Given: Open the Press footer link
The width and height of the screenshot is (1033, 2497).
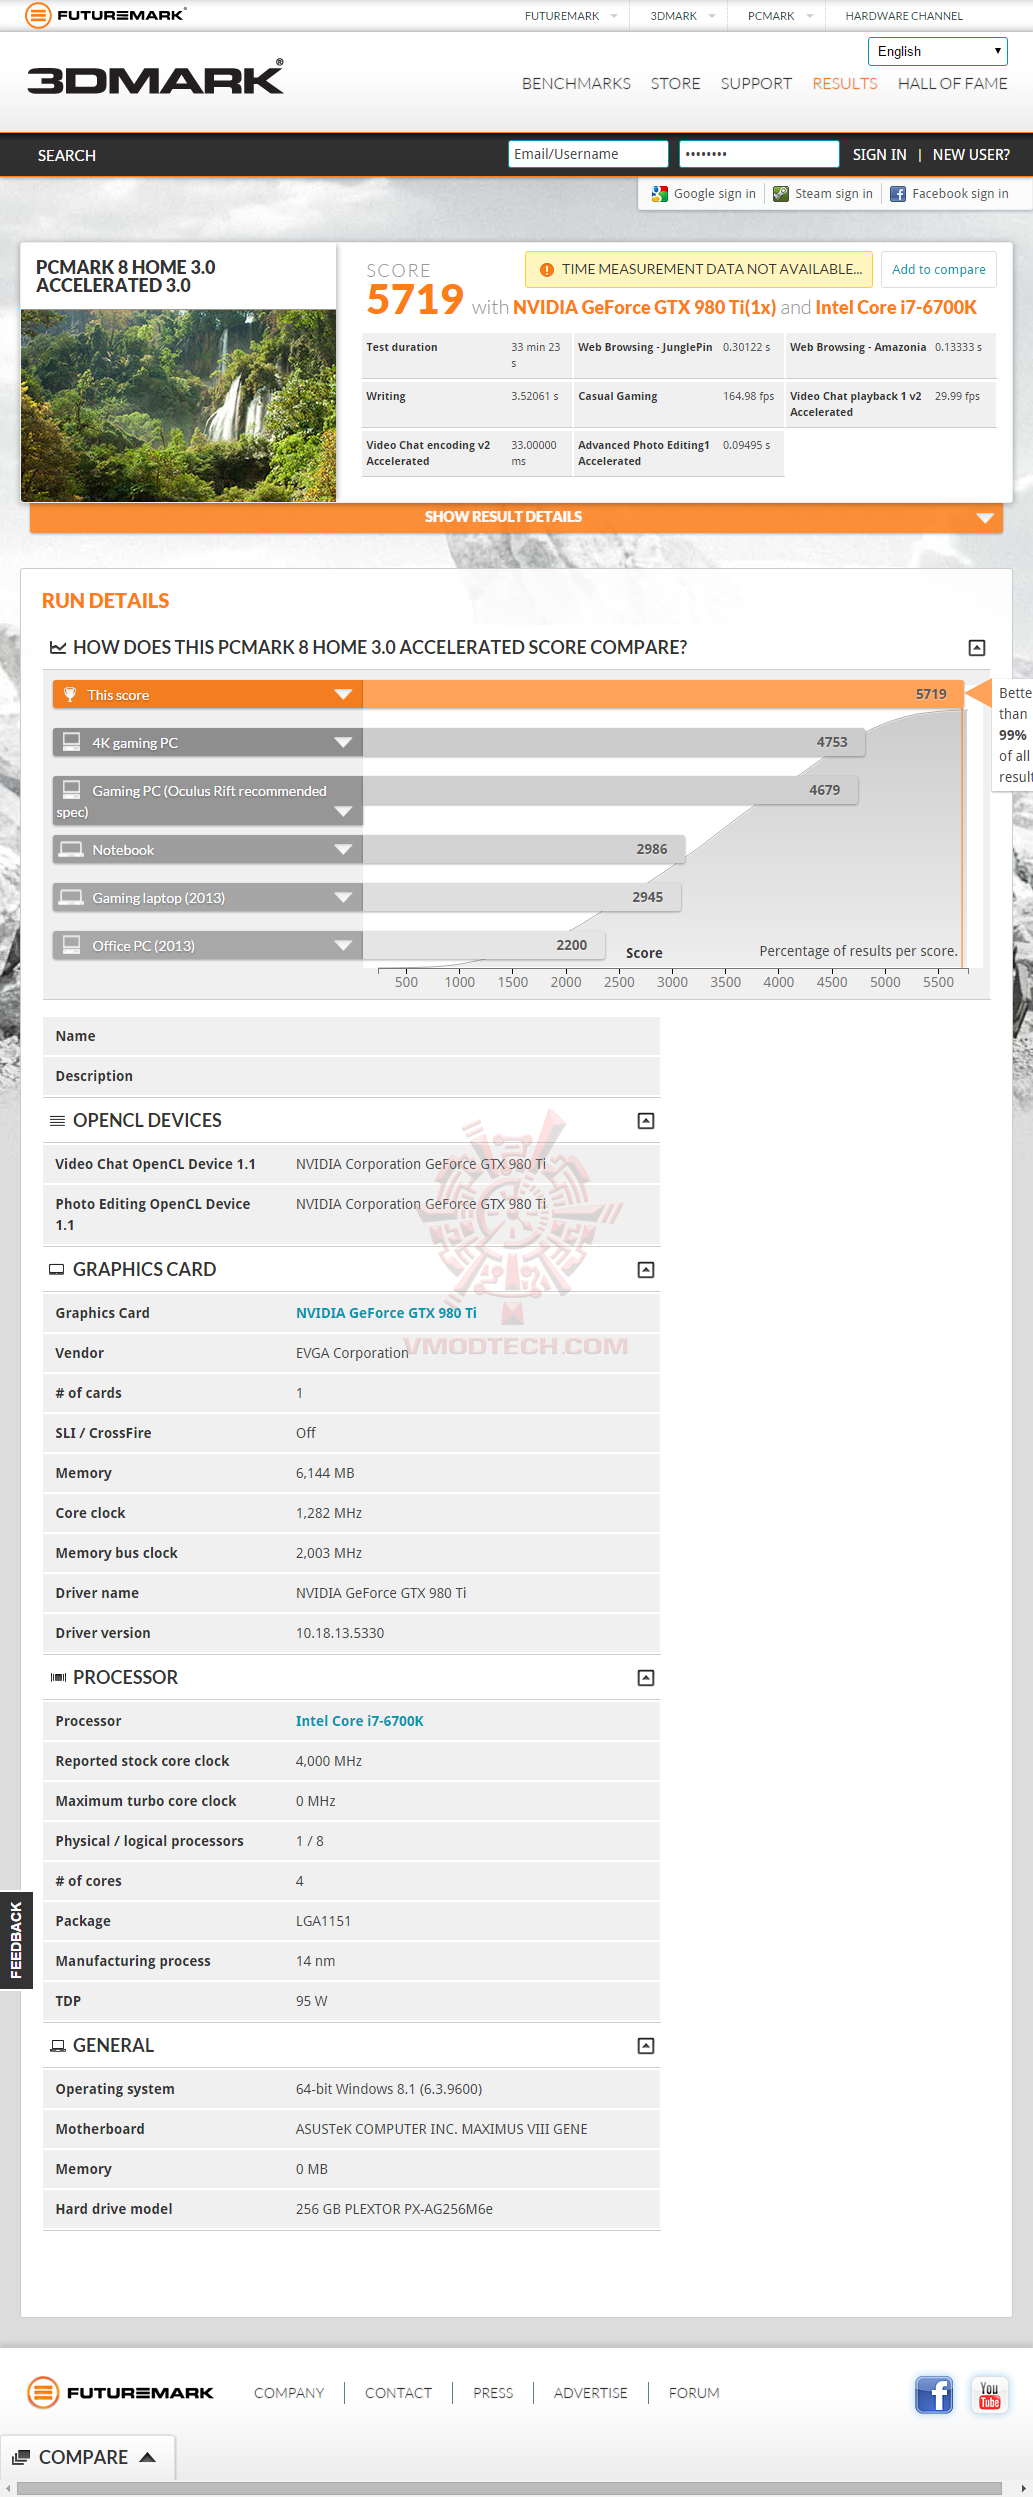Looking at the screenshot, I should click(493, 2393).
